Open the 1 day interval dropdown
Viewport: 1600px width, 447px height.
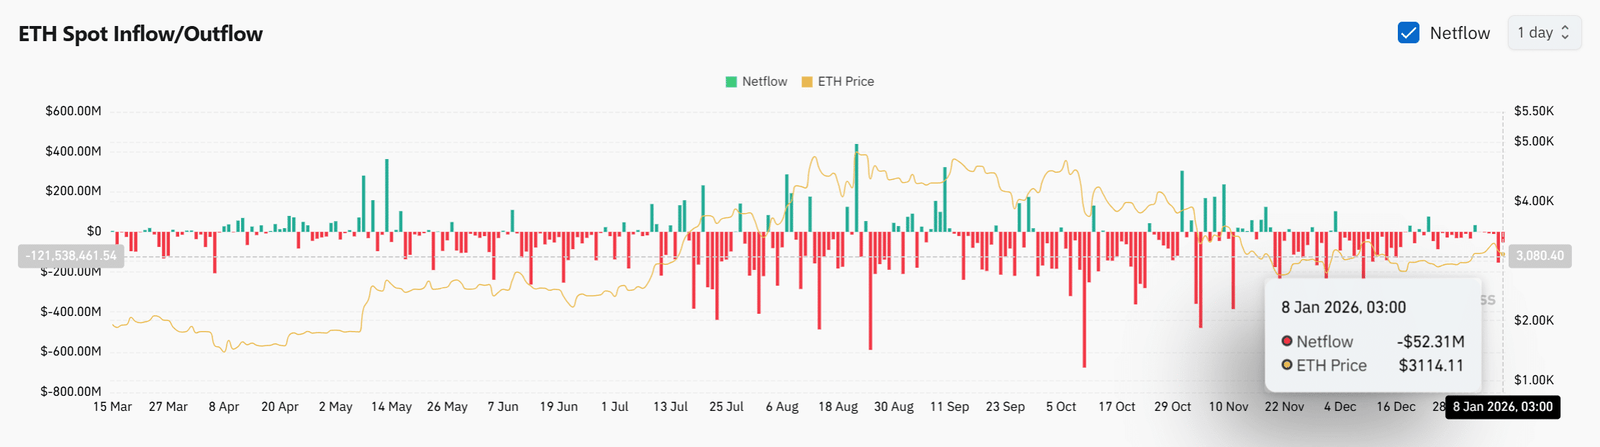point(1543,33)
